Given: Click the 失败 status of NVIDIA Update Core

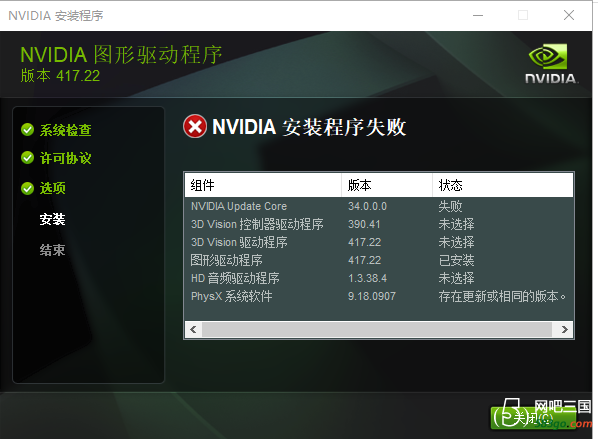Looking at the screenshot, I should (x=450, y=206).
